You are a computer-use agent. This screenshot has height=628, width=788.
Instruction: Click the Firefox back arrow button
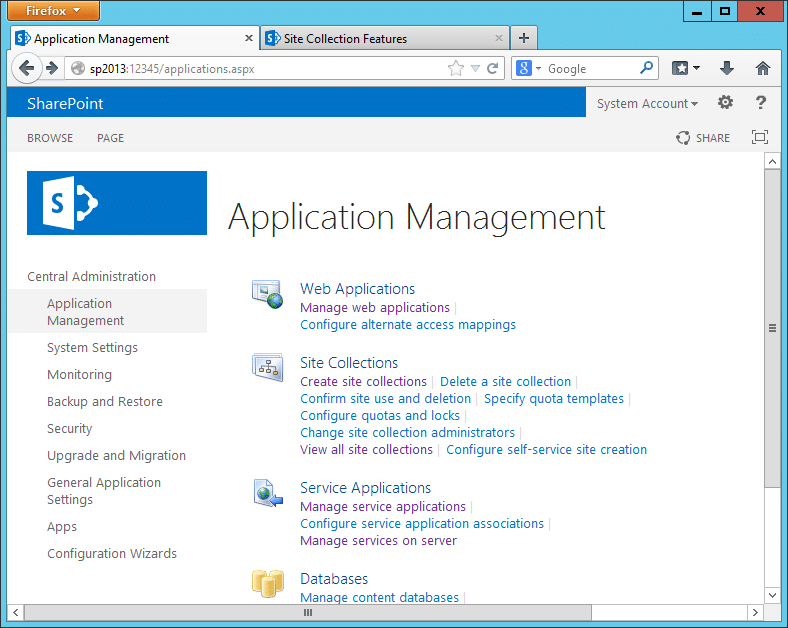[x=26, y=68]
